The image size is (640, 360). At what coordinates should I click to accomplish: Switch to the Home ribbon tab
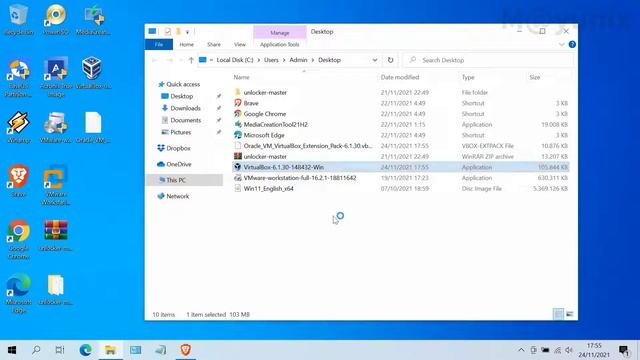click(x=187, y=44)
